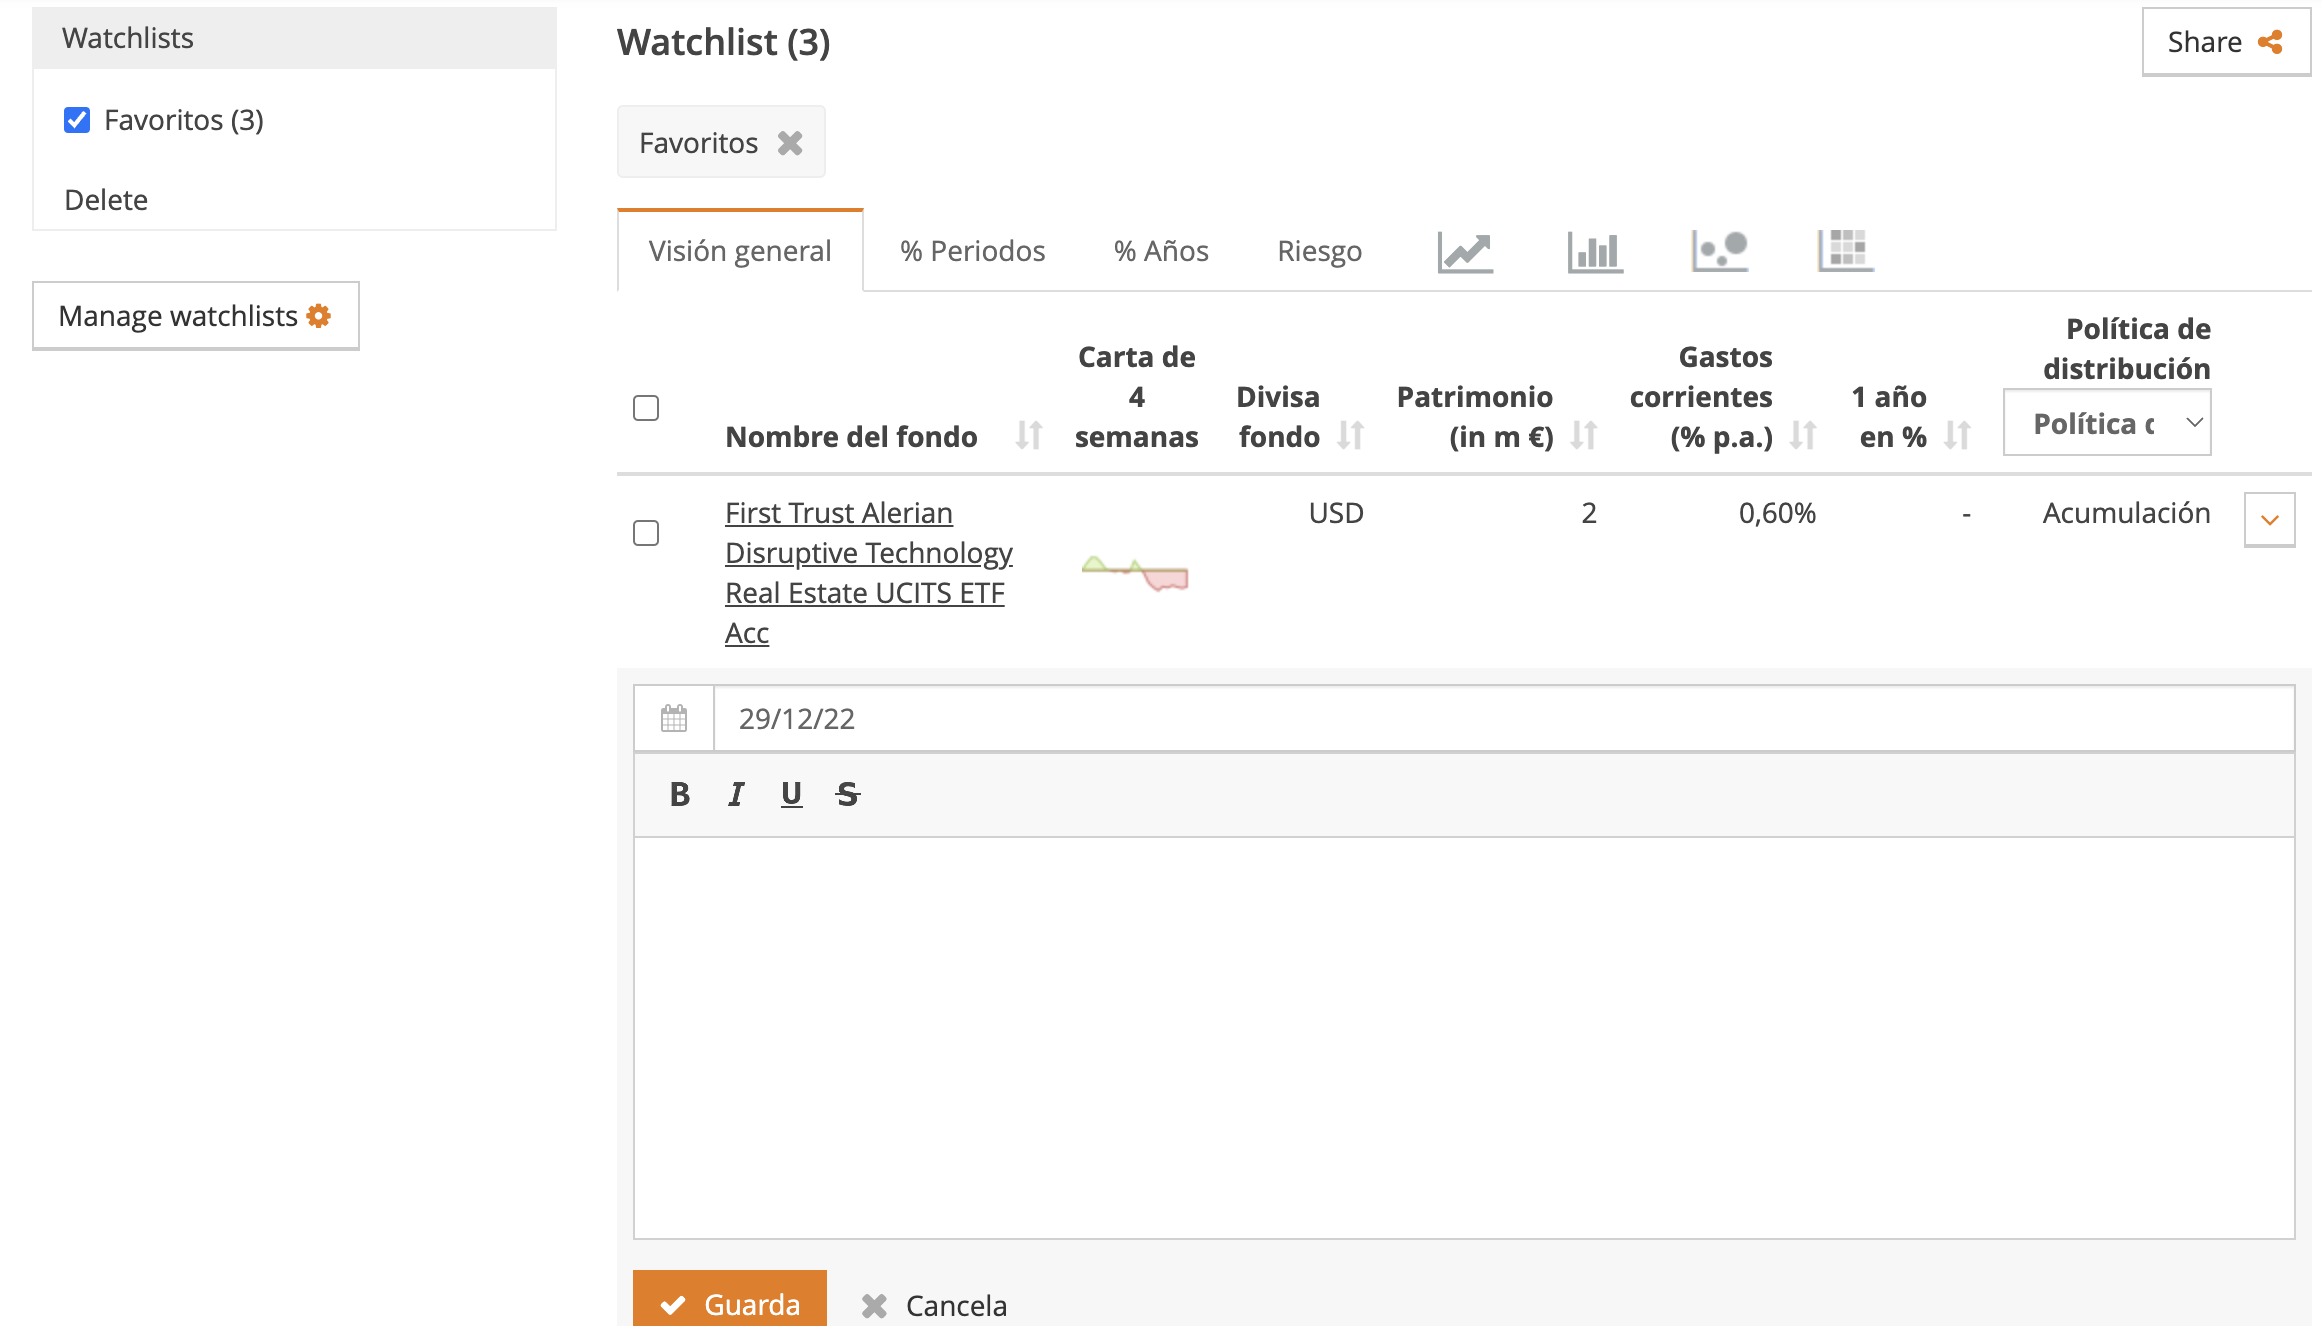Open the heatmap grid view icon
2322x1326 pixels.
tap(1845, 251)
